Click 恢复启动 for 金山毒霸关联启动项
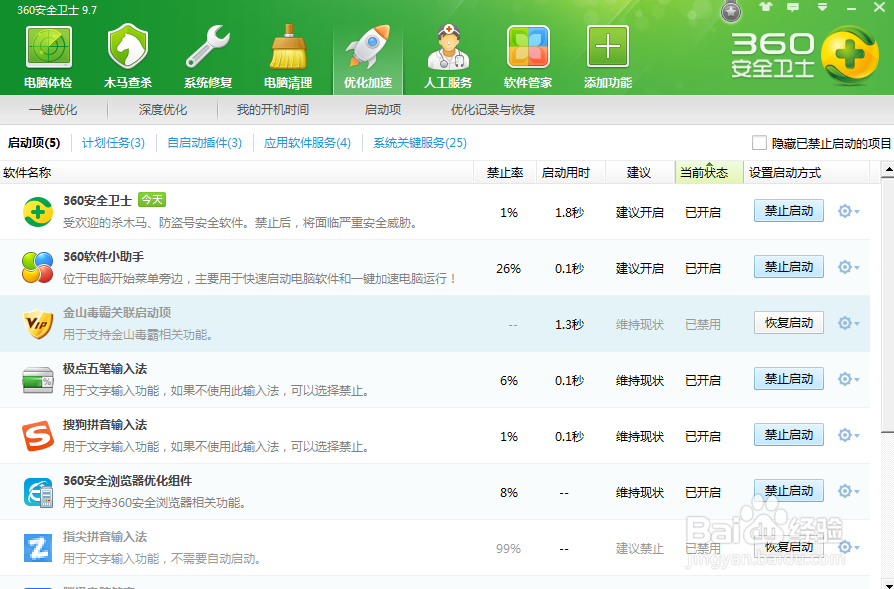The image size is (894, 589). [789, 323]
